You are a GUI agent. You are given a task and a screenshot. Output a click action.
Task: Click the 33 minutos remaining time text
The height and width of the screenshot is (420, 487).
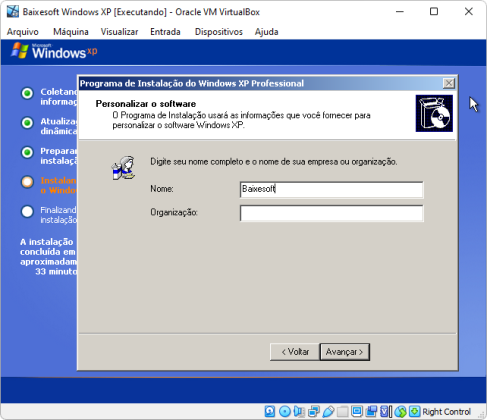click(x=56, y=271)
